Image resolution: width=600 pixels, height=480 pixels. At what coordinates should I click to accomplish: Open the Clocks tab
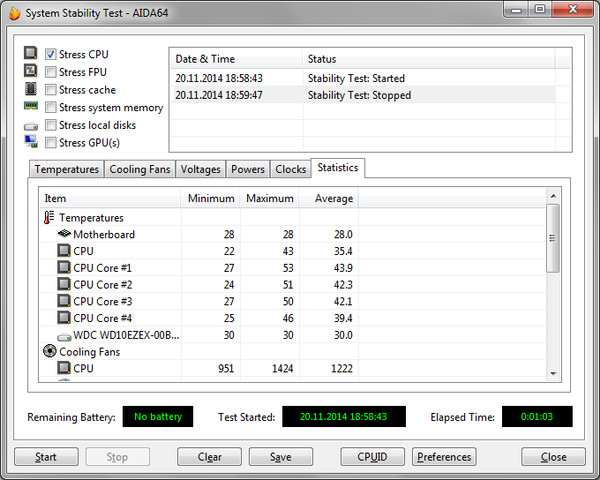(x=290, y=170)
